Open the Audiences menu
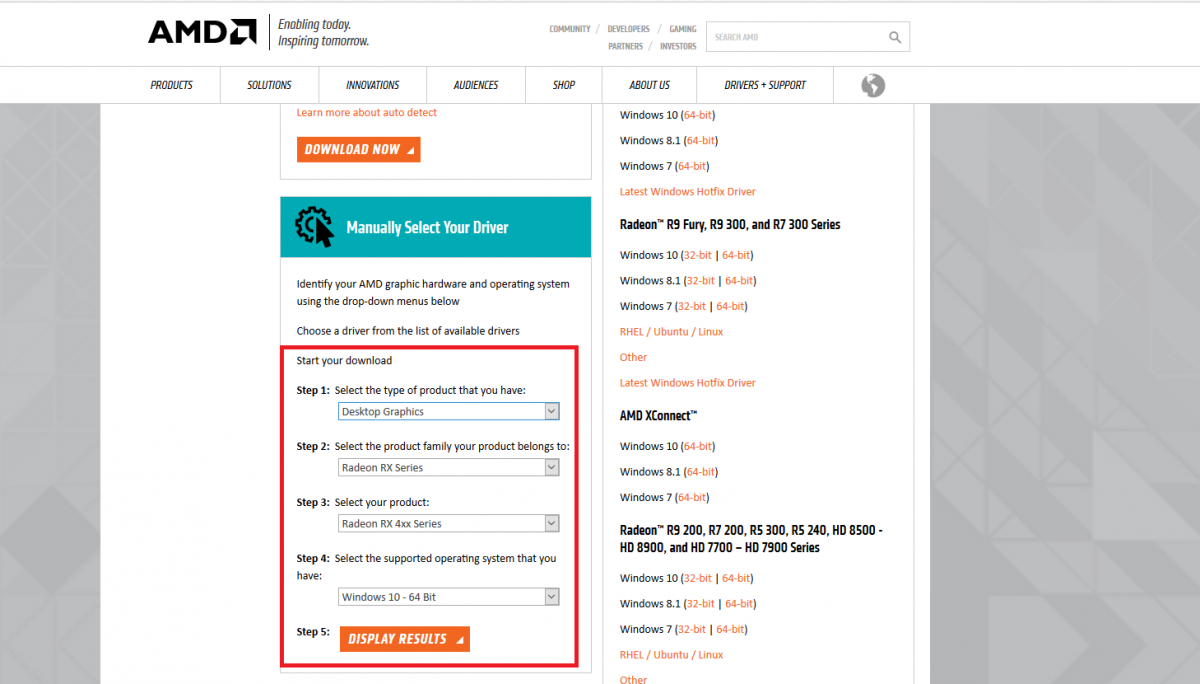 (476, 85)
